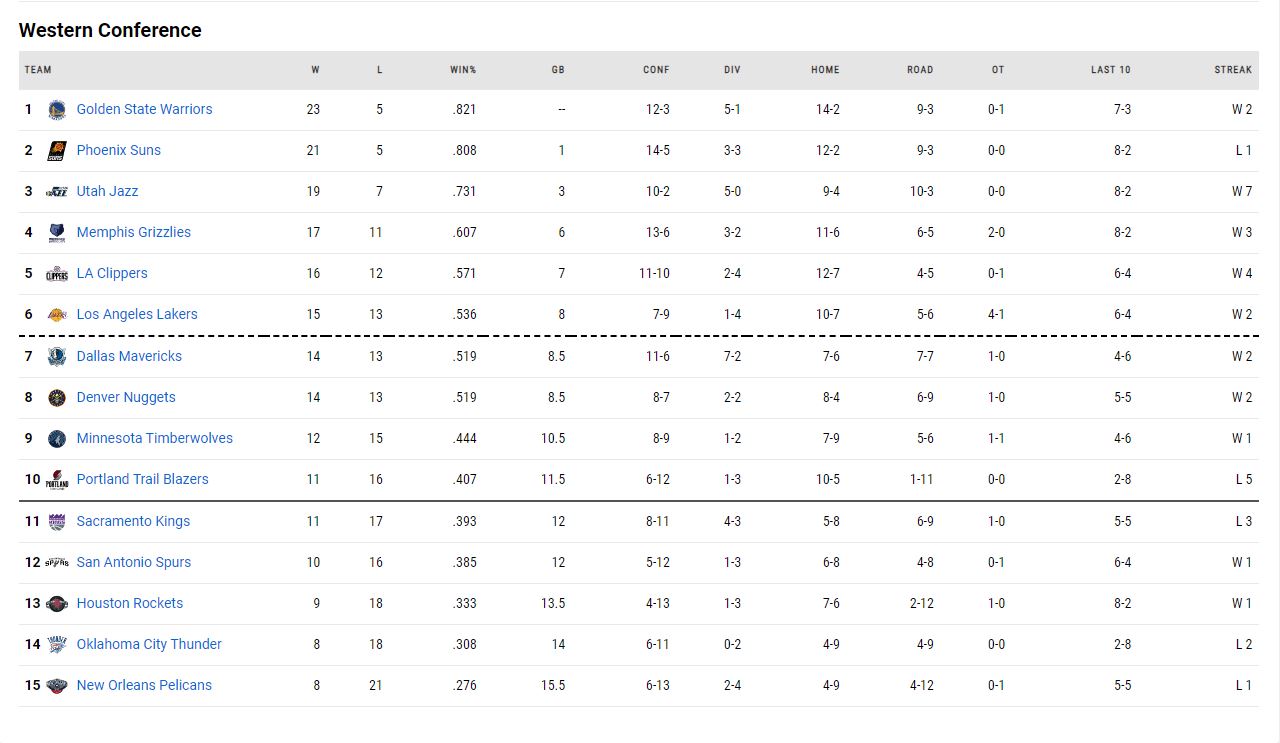Click the Houston Rockets logo icon
1280x743 pixels.
click(x=57, y=603)
